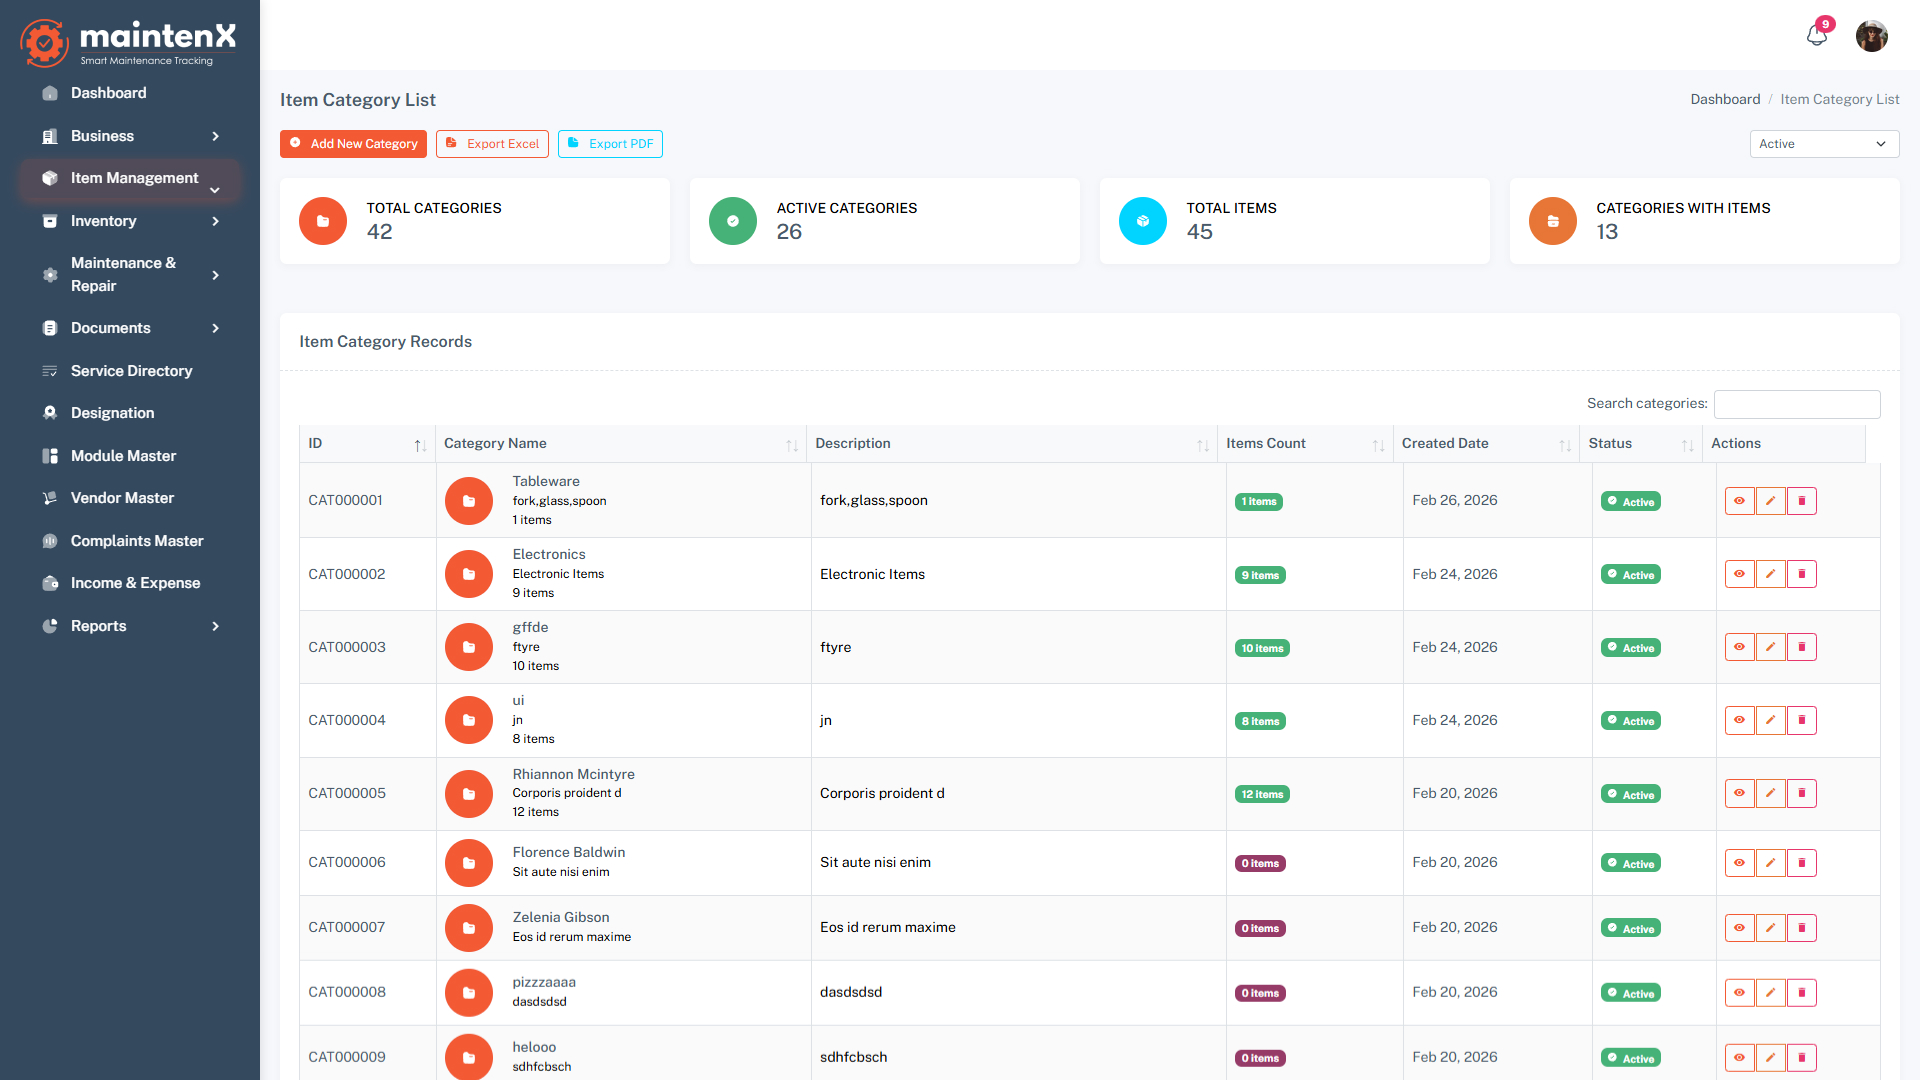Select the Dashboard icon in the sidebar
Screen dimensions: 1920x1080
49,93
